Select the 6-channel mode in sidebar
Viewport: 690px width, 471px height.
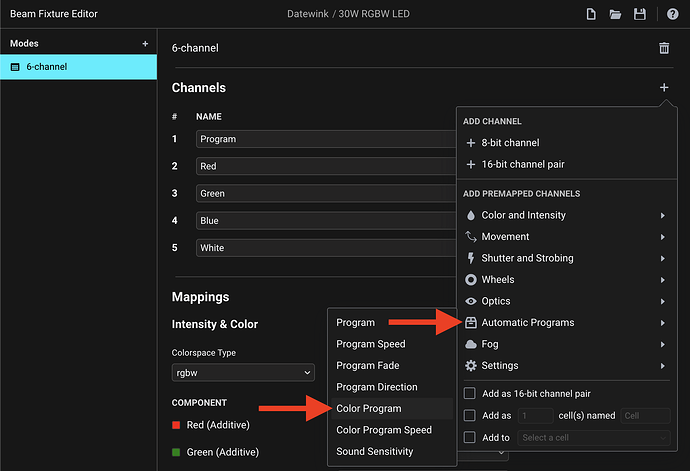click(x=78, y=67)
